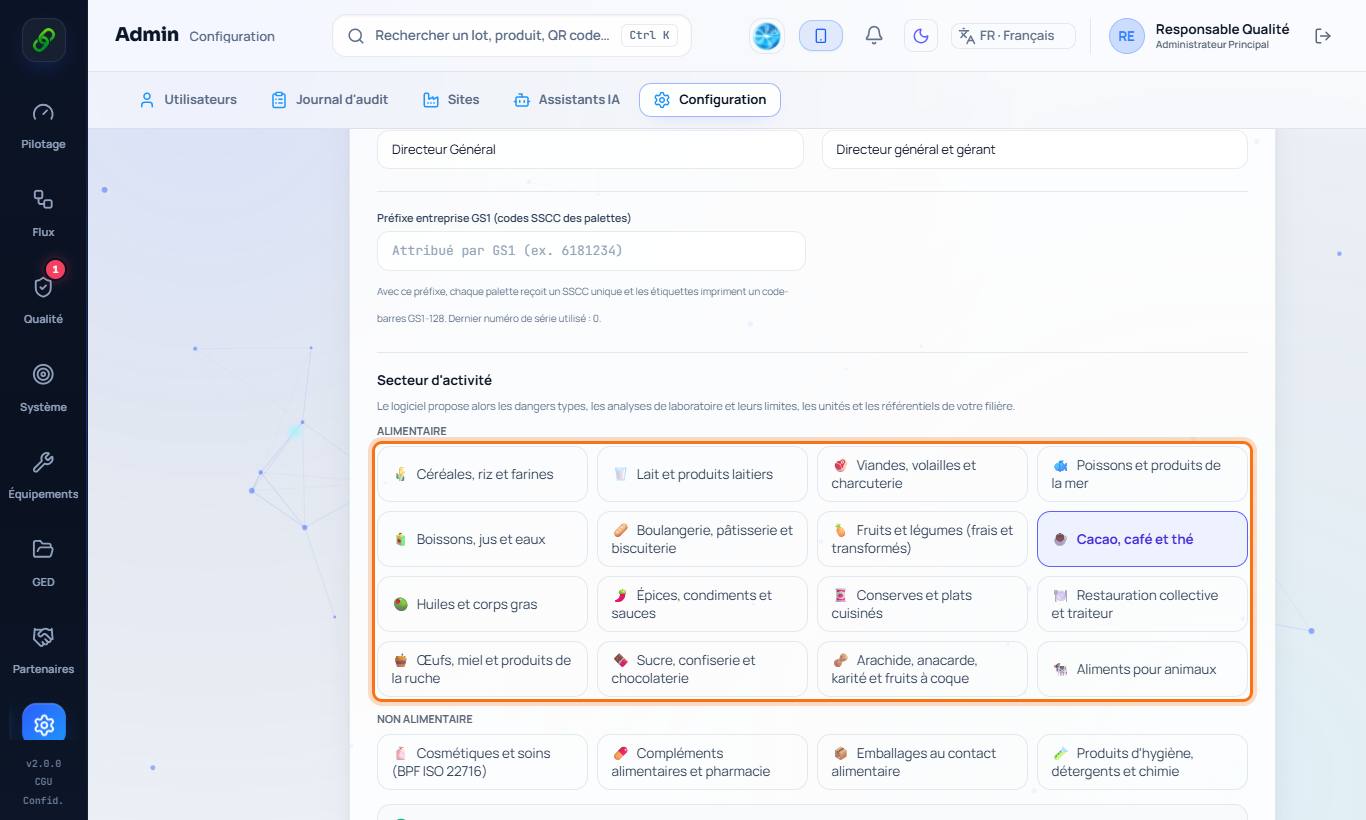The image size is (1366, 820).
Task: Select Viandes, volailles et charcuterie sector
Action: pyautogui.click(x=922, y=474)
